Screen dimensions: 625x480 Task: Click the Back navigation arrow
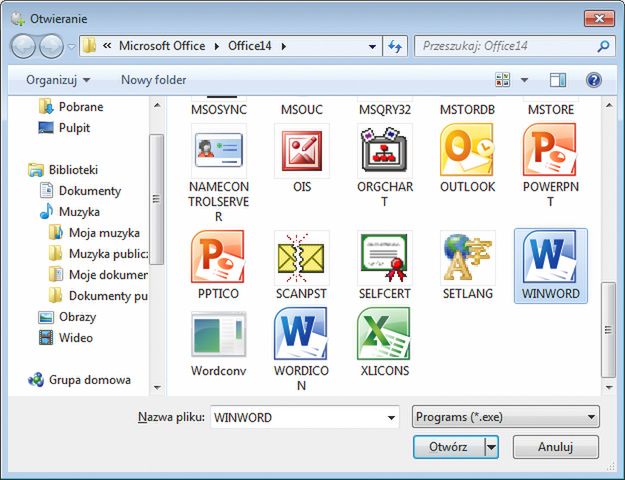click(23, 46)
